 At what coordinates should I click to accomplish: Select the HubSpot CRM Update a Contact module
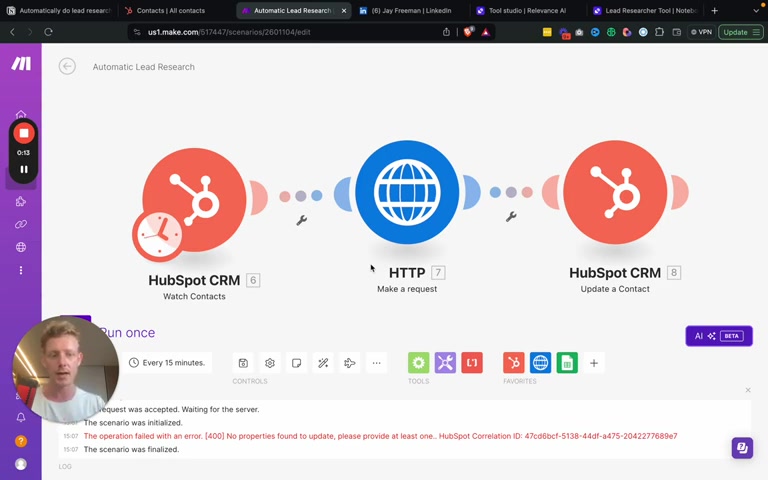coord(615,192)
